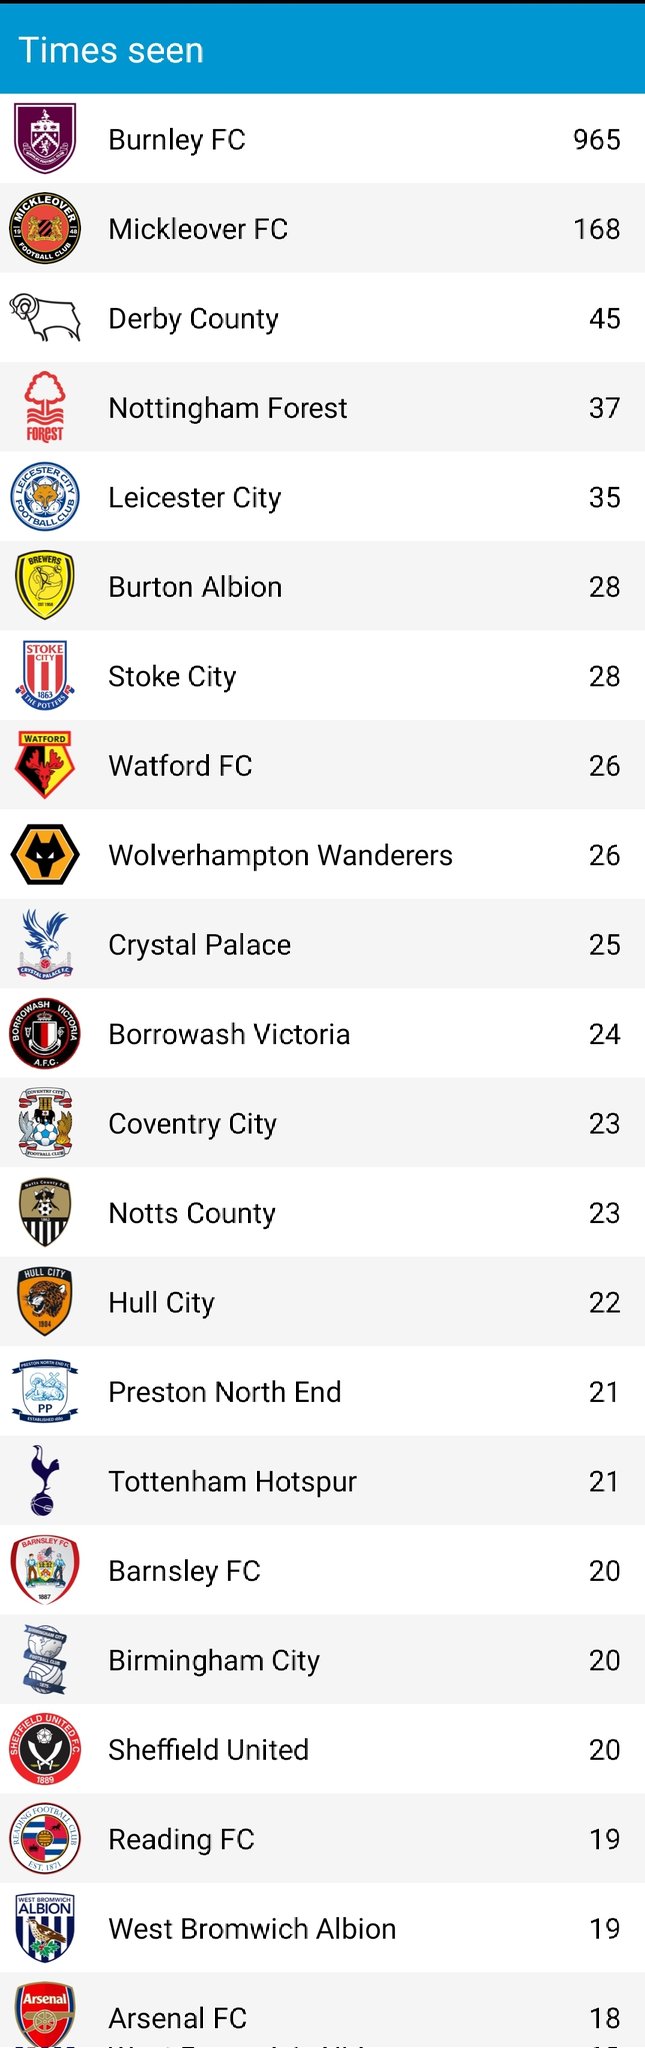Tap the Watford FC crest

pyautogui.click(x=45, y=766)
